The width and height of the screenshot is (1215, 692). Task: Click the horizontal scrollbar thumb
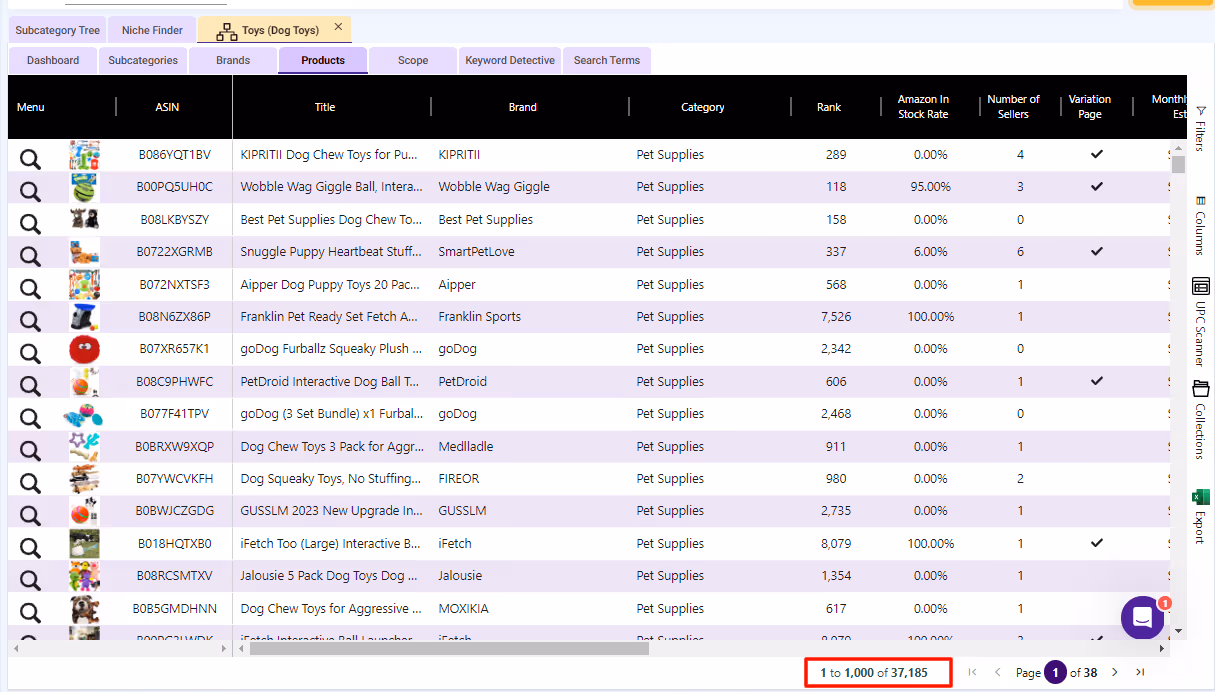449,648
